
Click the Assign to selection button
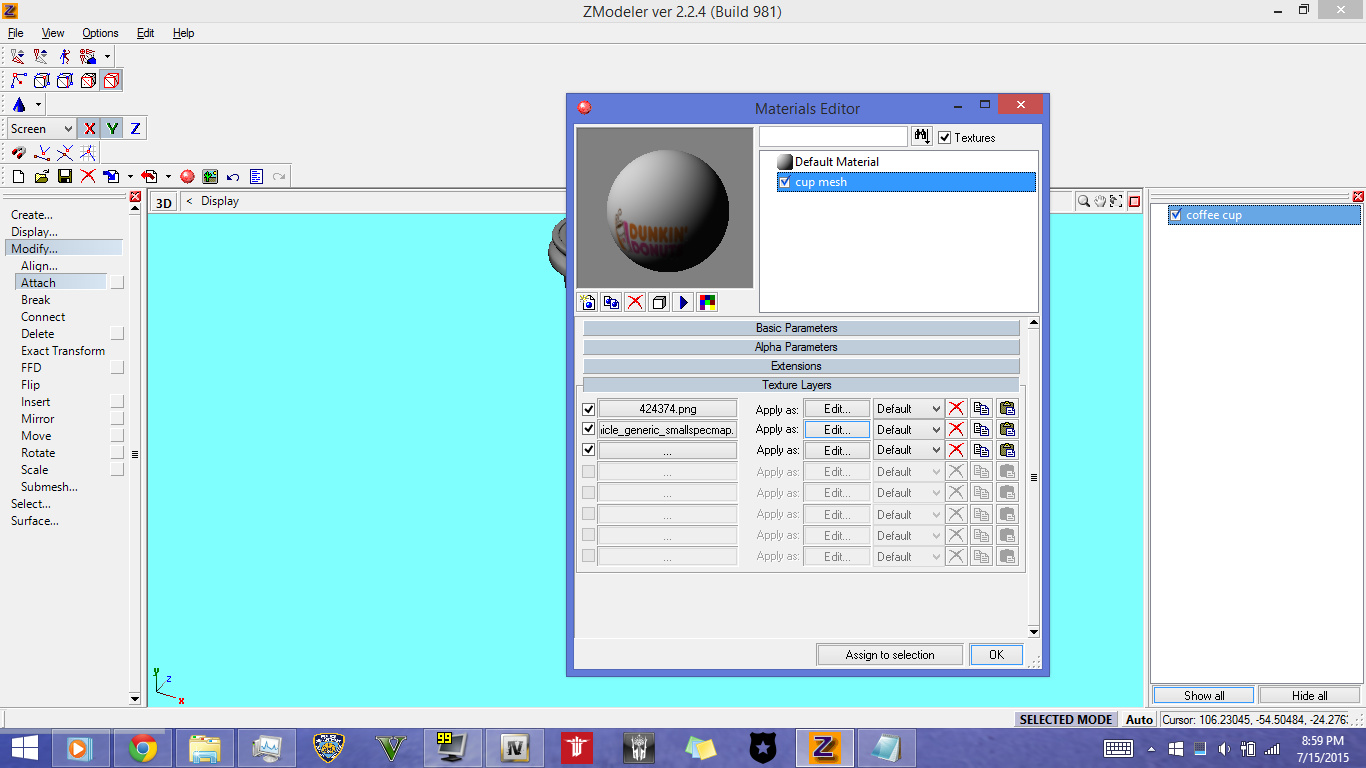pyautogui.click(x=889, y=655)
